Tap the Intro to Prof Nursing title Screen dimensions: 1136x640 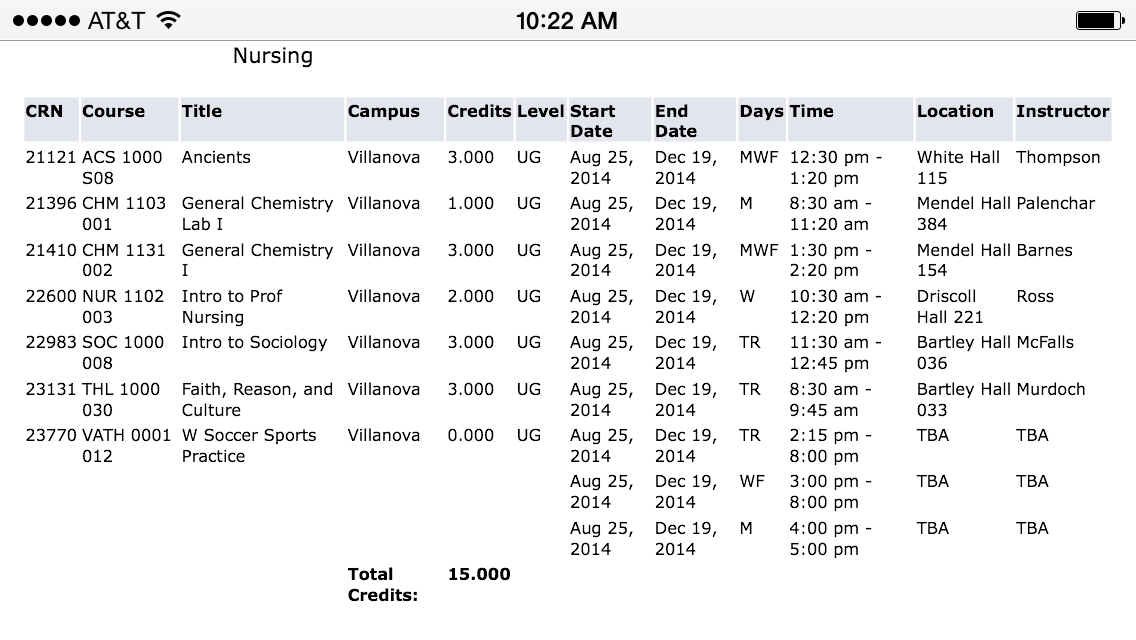click(232, 306)
